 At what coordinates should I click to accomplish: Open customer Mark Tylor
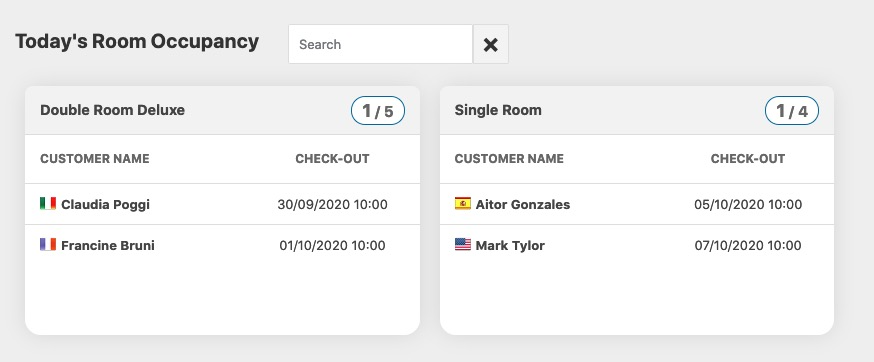coord(510,245)
